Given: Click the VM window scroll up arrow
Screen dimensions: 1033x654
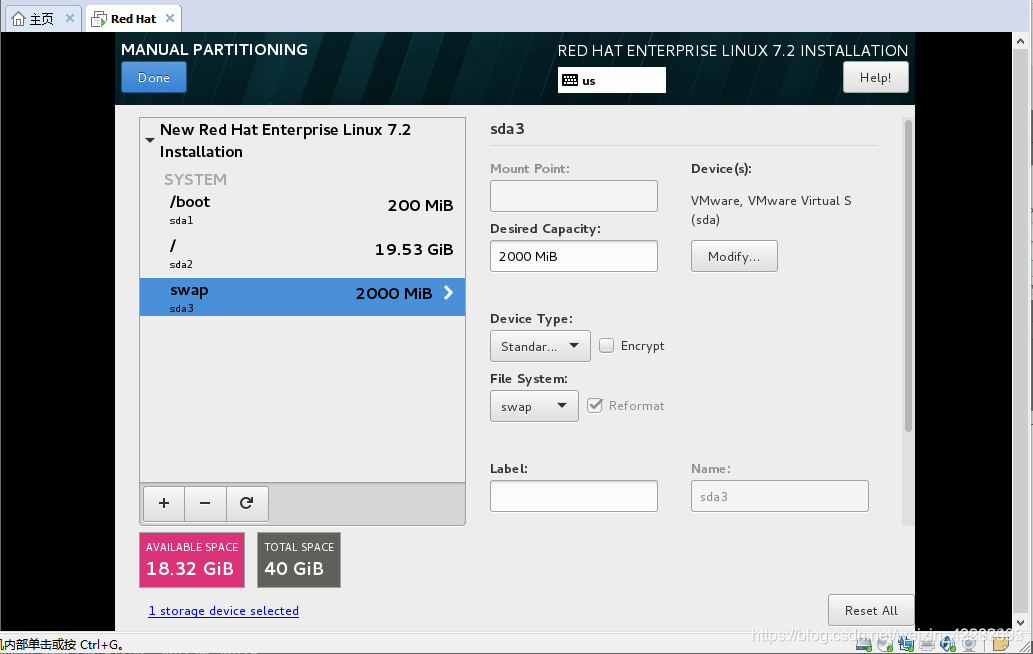Looking at the screenshot, I should coord(1020,41).
